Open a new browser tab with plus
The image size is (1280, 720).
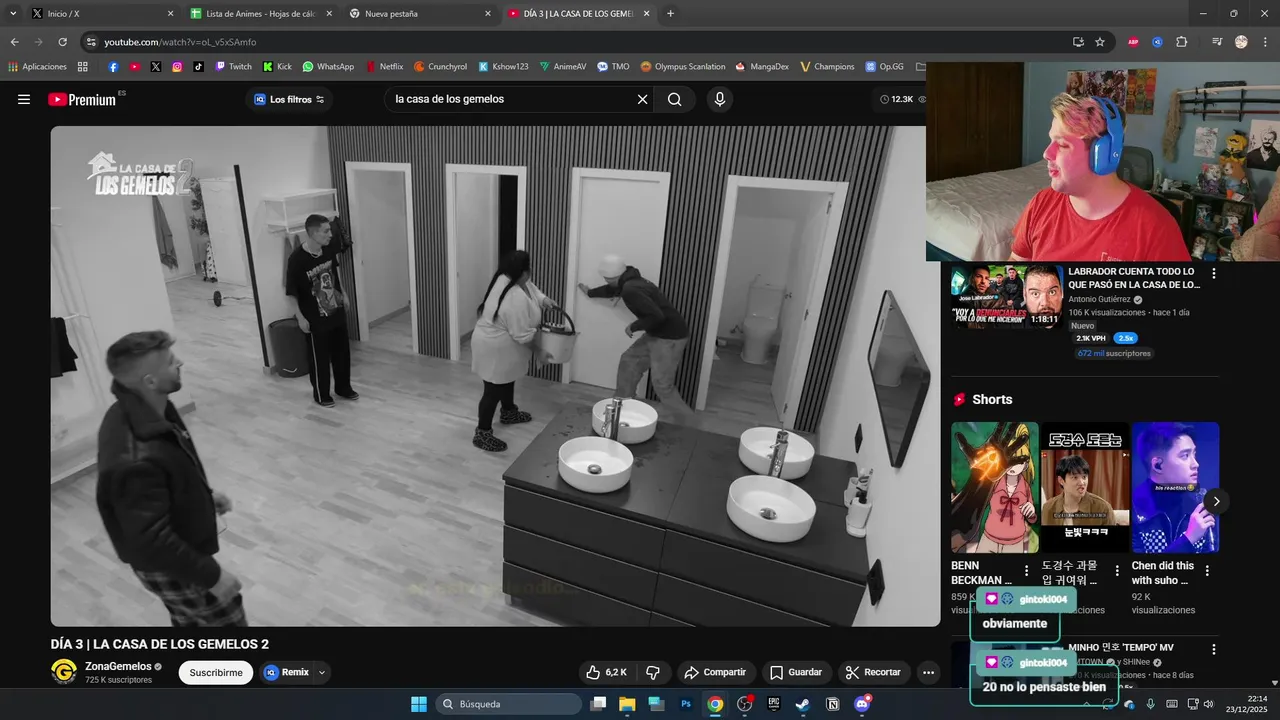pyautogui.click(x=670, y=14)
